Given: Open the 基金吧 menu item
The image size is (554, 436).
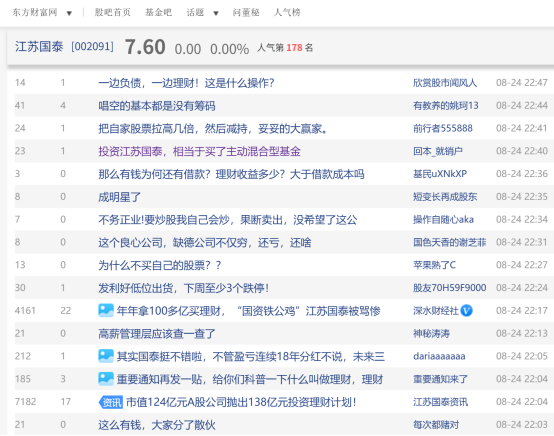Looking at the screenshot, I should point(158,12).
